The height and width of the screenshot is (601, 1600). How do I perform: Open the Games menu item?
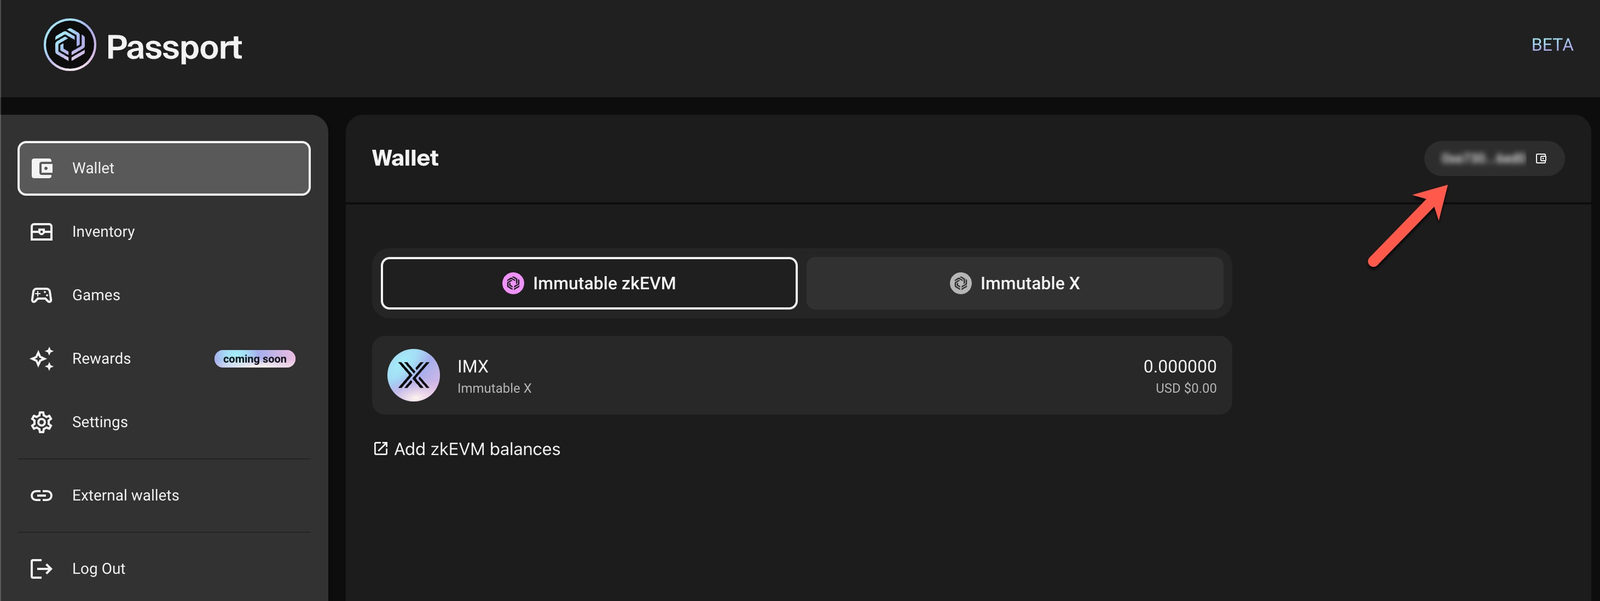point(164,295)
